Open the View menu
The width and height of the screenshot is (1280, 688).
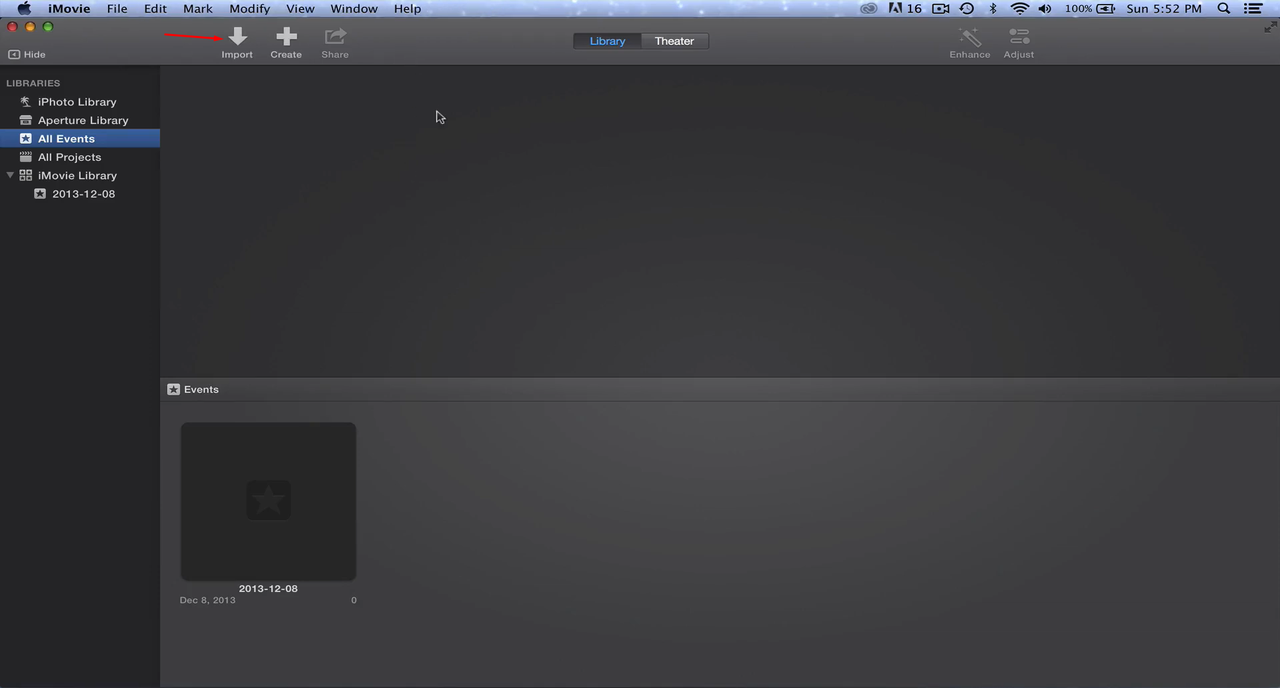pos(300,8)
